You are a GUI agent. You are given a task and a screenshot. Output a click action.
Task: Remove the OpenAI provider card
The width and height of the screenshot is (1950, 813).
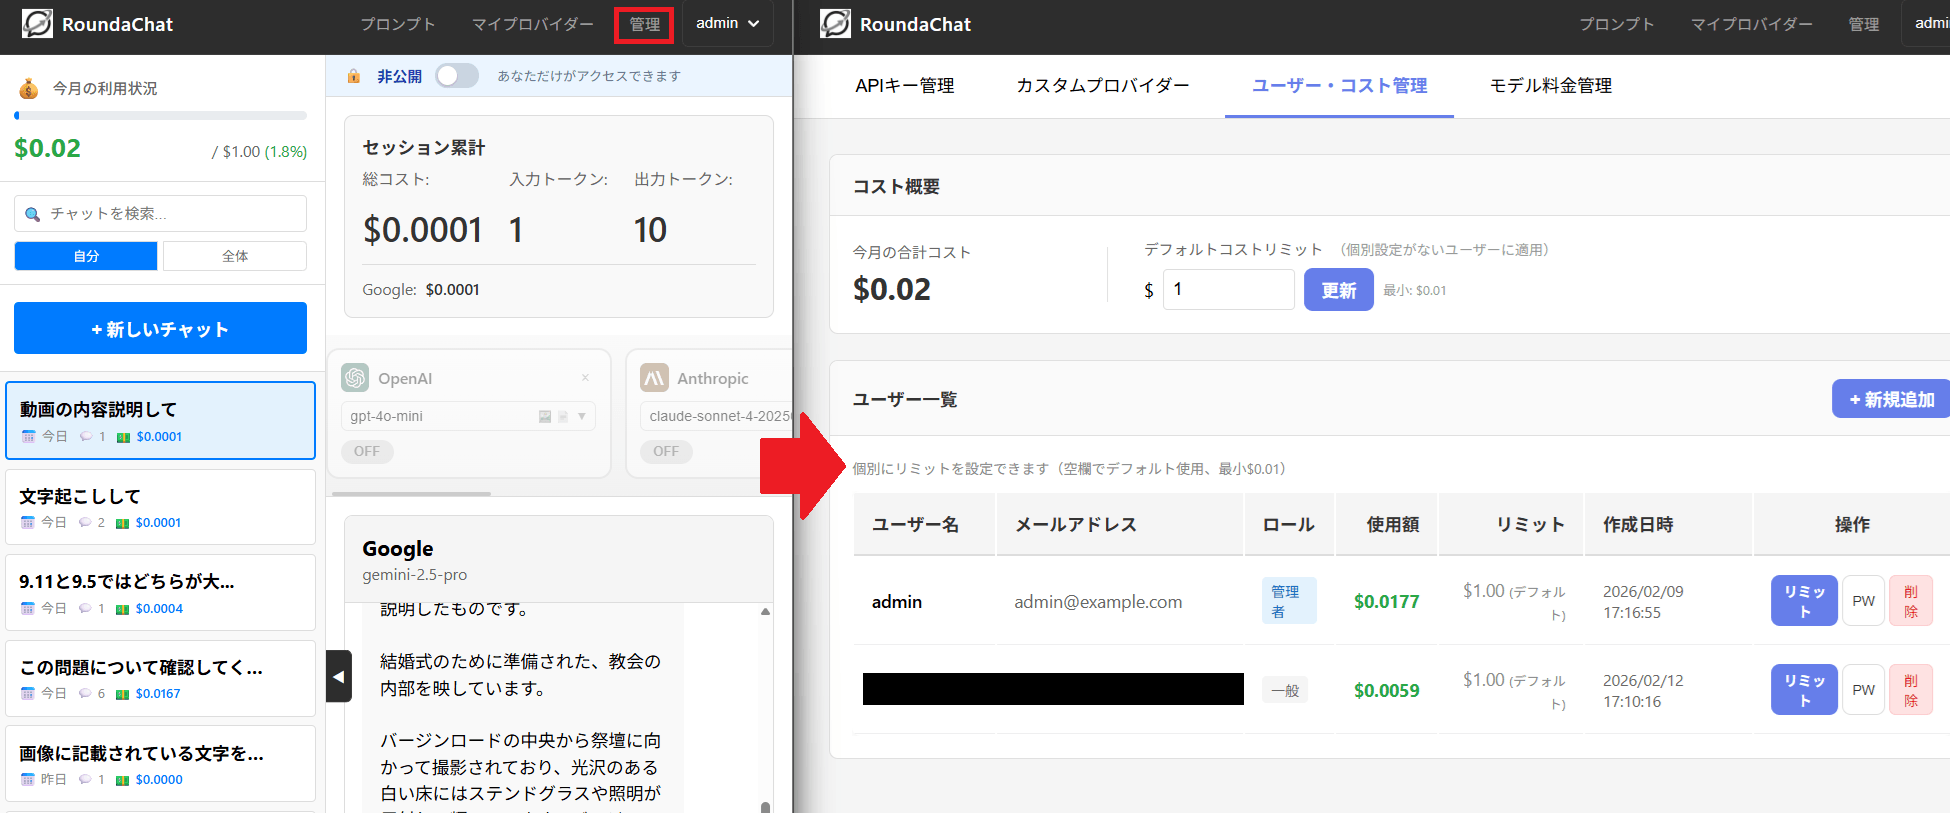tap(585, 378)
